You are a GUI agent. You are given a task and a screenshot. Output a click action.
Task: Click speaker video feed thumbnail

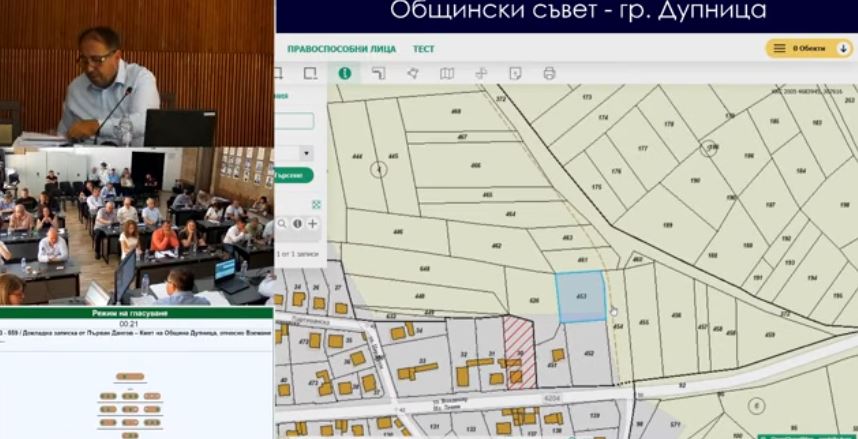tap(137, 73)
